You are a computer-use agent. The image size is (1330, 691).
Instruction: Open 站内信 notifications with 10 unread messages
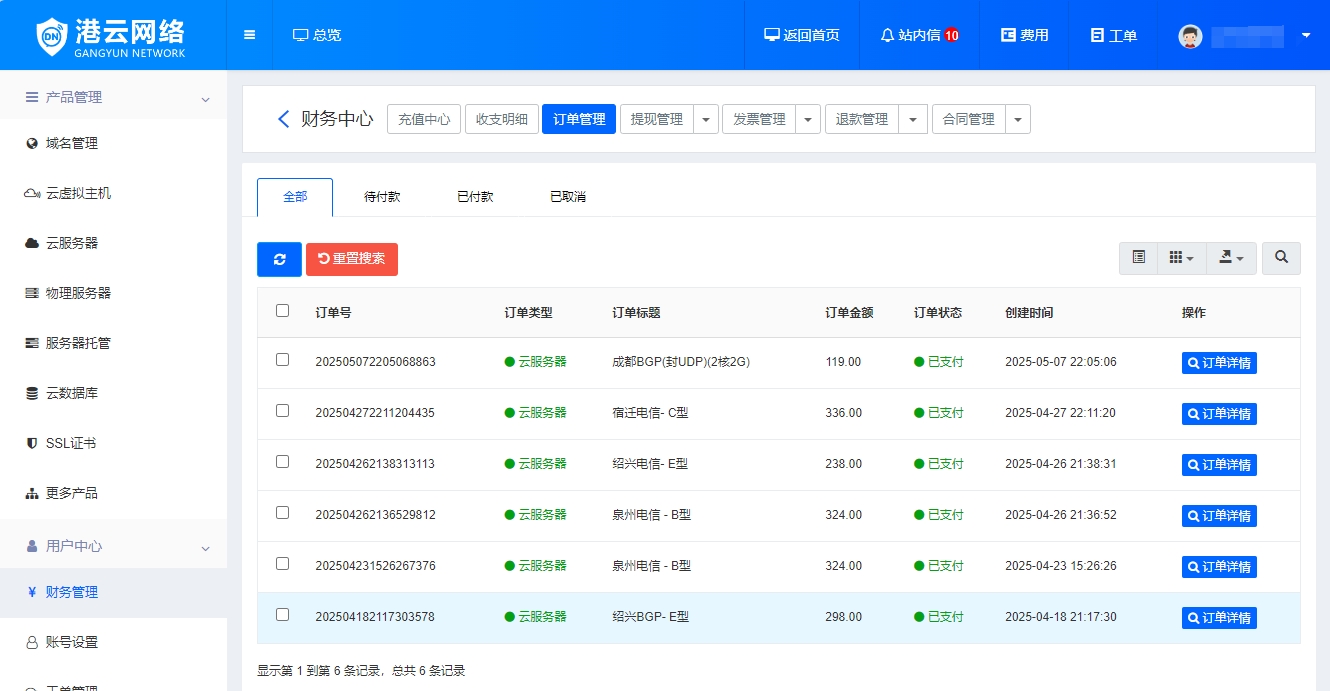[917, 34]
